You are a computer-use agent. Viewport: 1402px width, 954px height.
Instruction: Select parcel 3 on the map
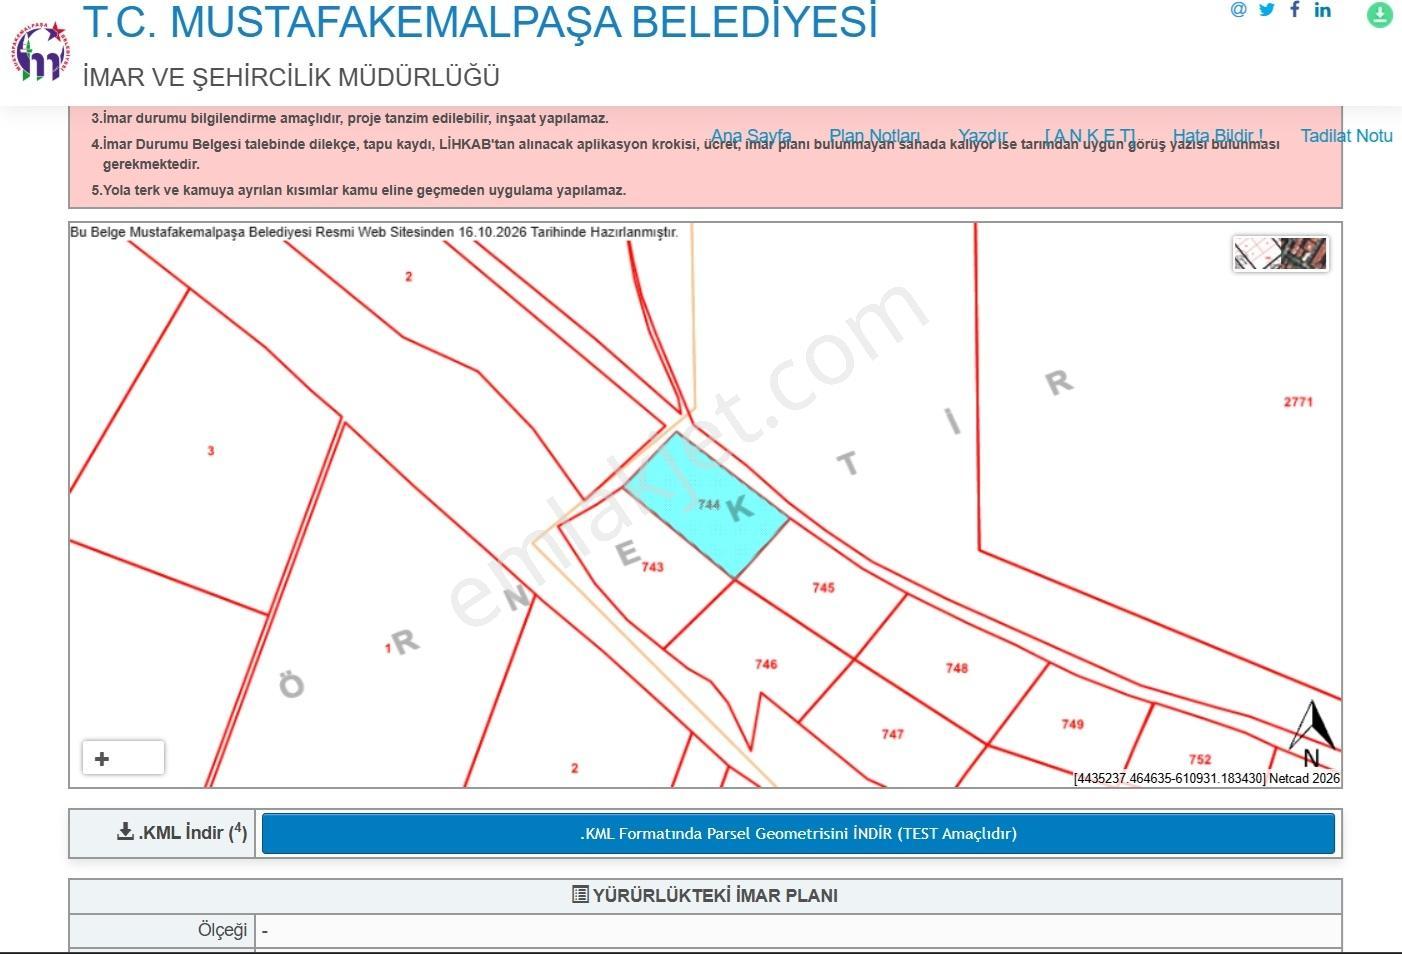pyautogui.click(x=211, y=451)
